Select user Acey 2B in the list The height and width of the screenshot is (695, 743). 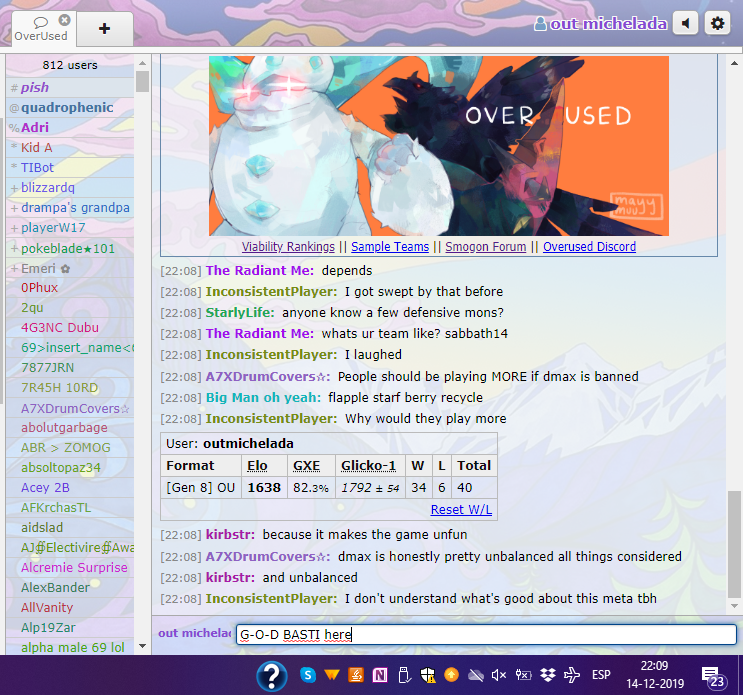click(70, 487)
